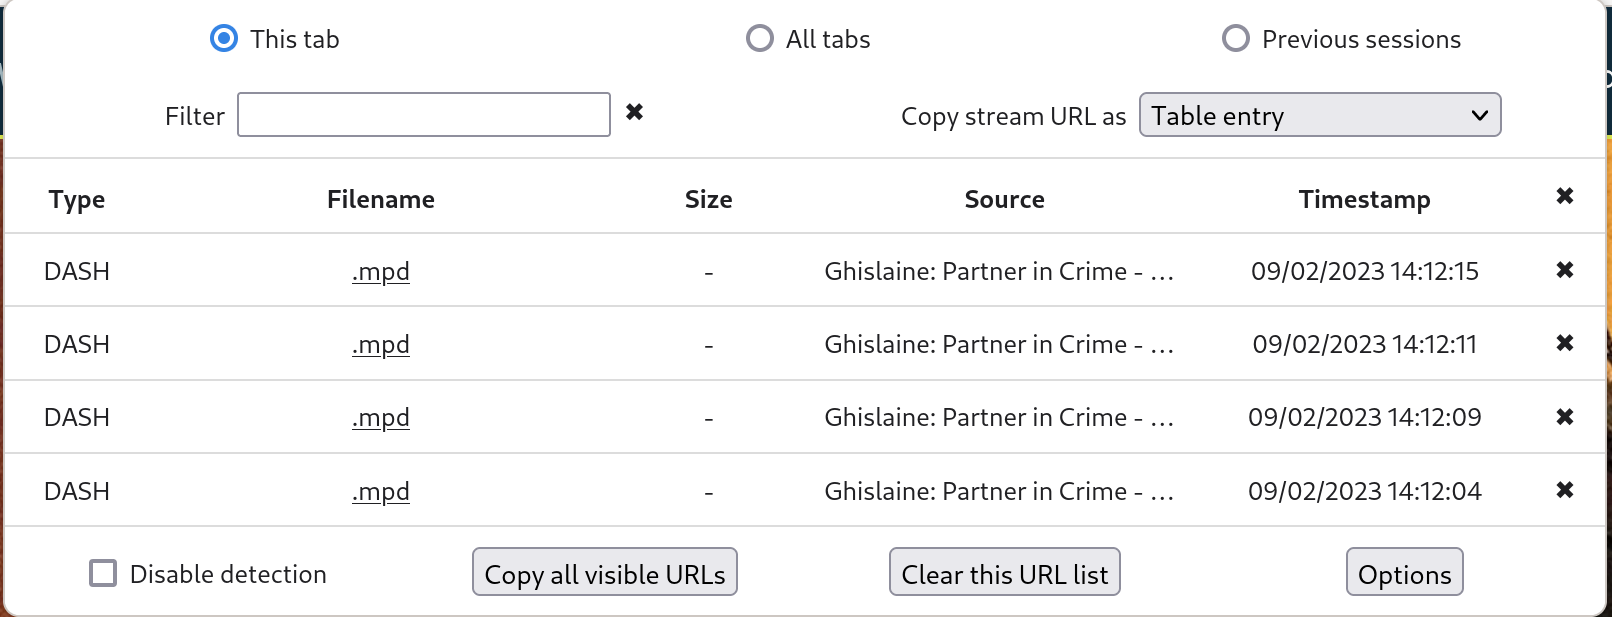
Task: Click the Timestamp column header
Action: coord(1364,199)
